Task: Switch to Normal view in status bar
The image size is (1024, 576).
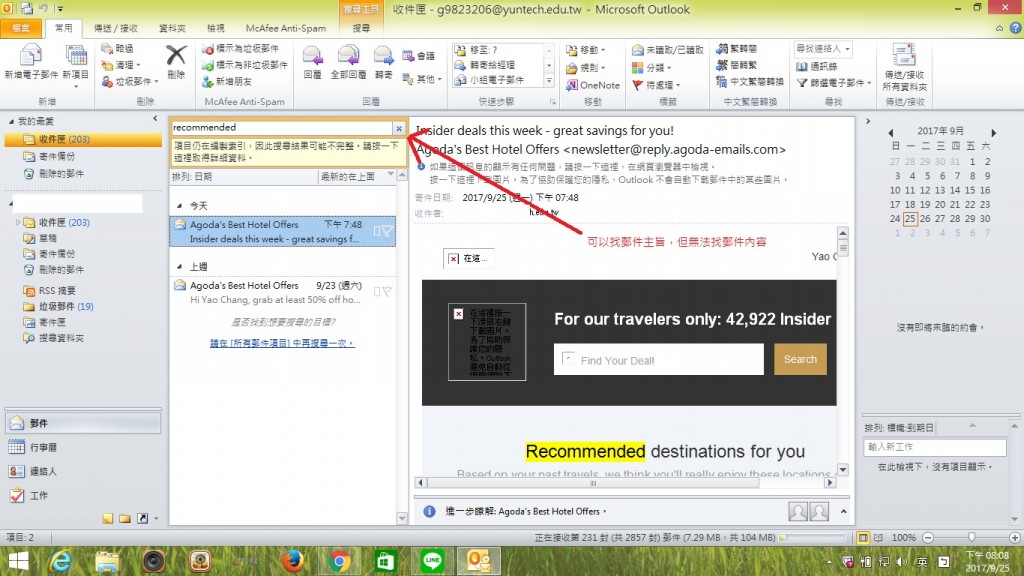Action: (863, 537)
